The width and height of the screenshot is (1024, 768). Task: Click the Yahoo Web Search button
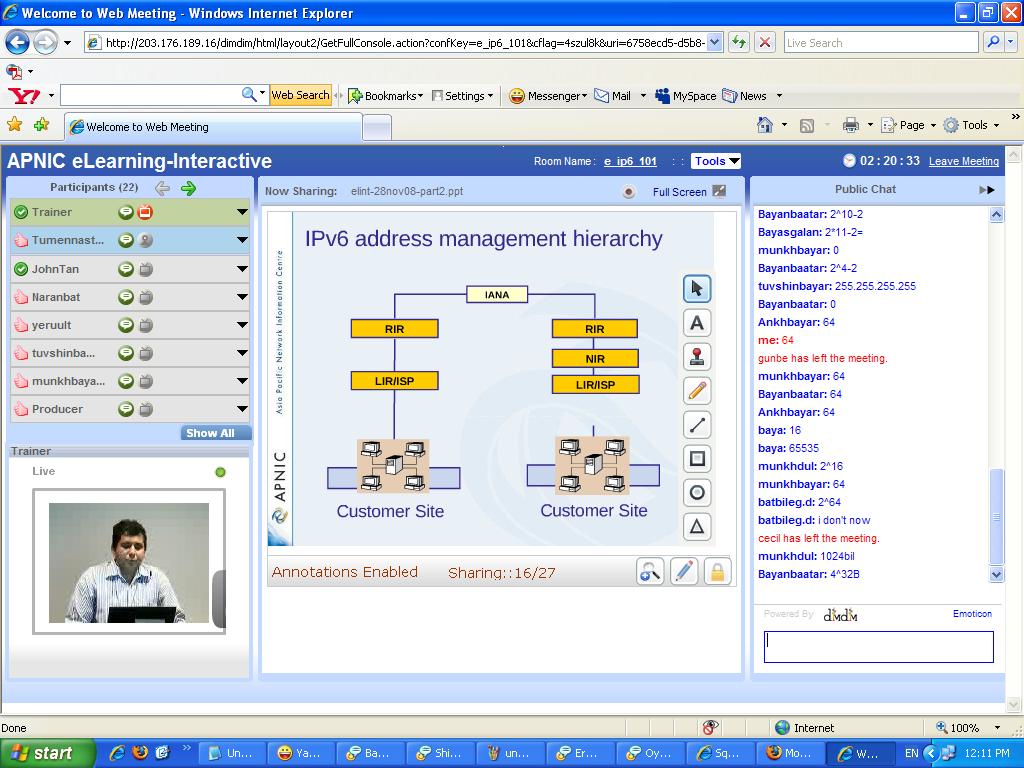300,95
